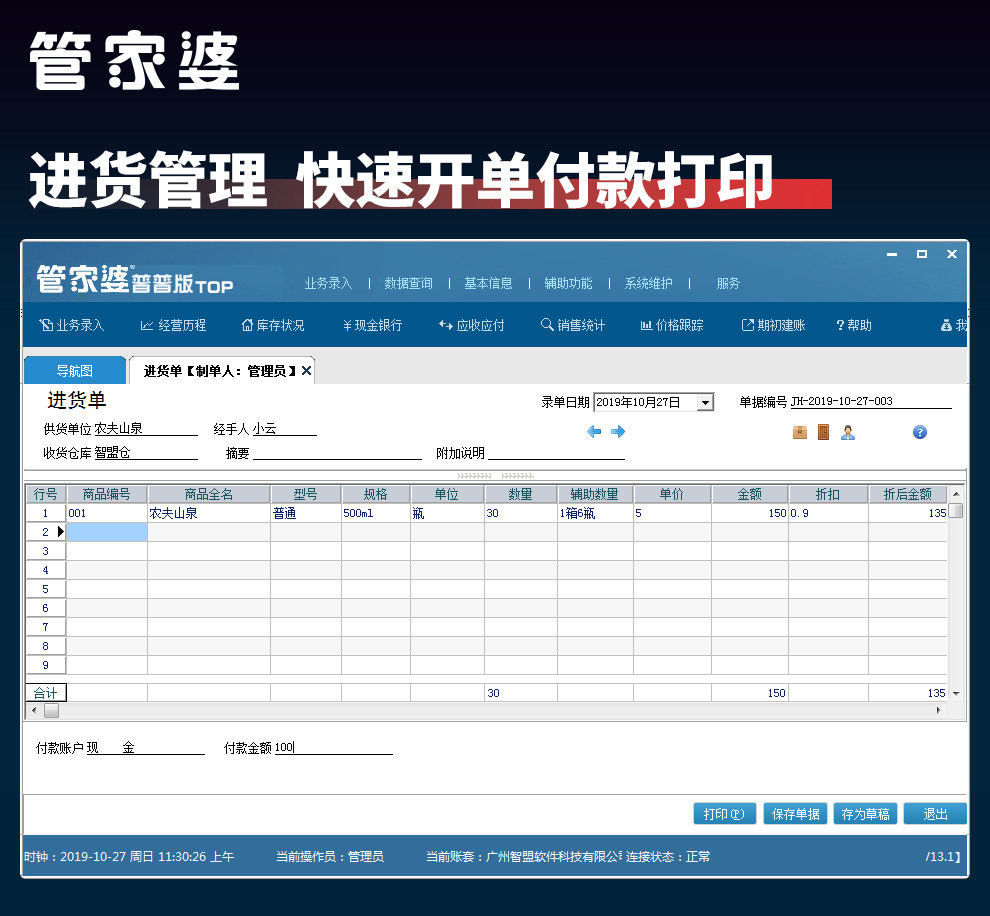Open the 辅助功能 menu
The width and height of the screenshot is (990, 916).
coord(568,283)
